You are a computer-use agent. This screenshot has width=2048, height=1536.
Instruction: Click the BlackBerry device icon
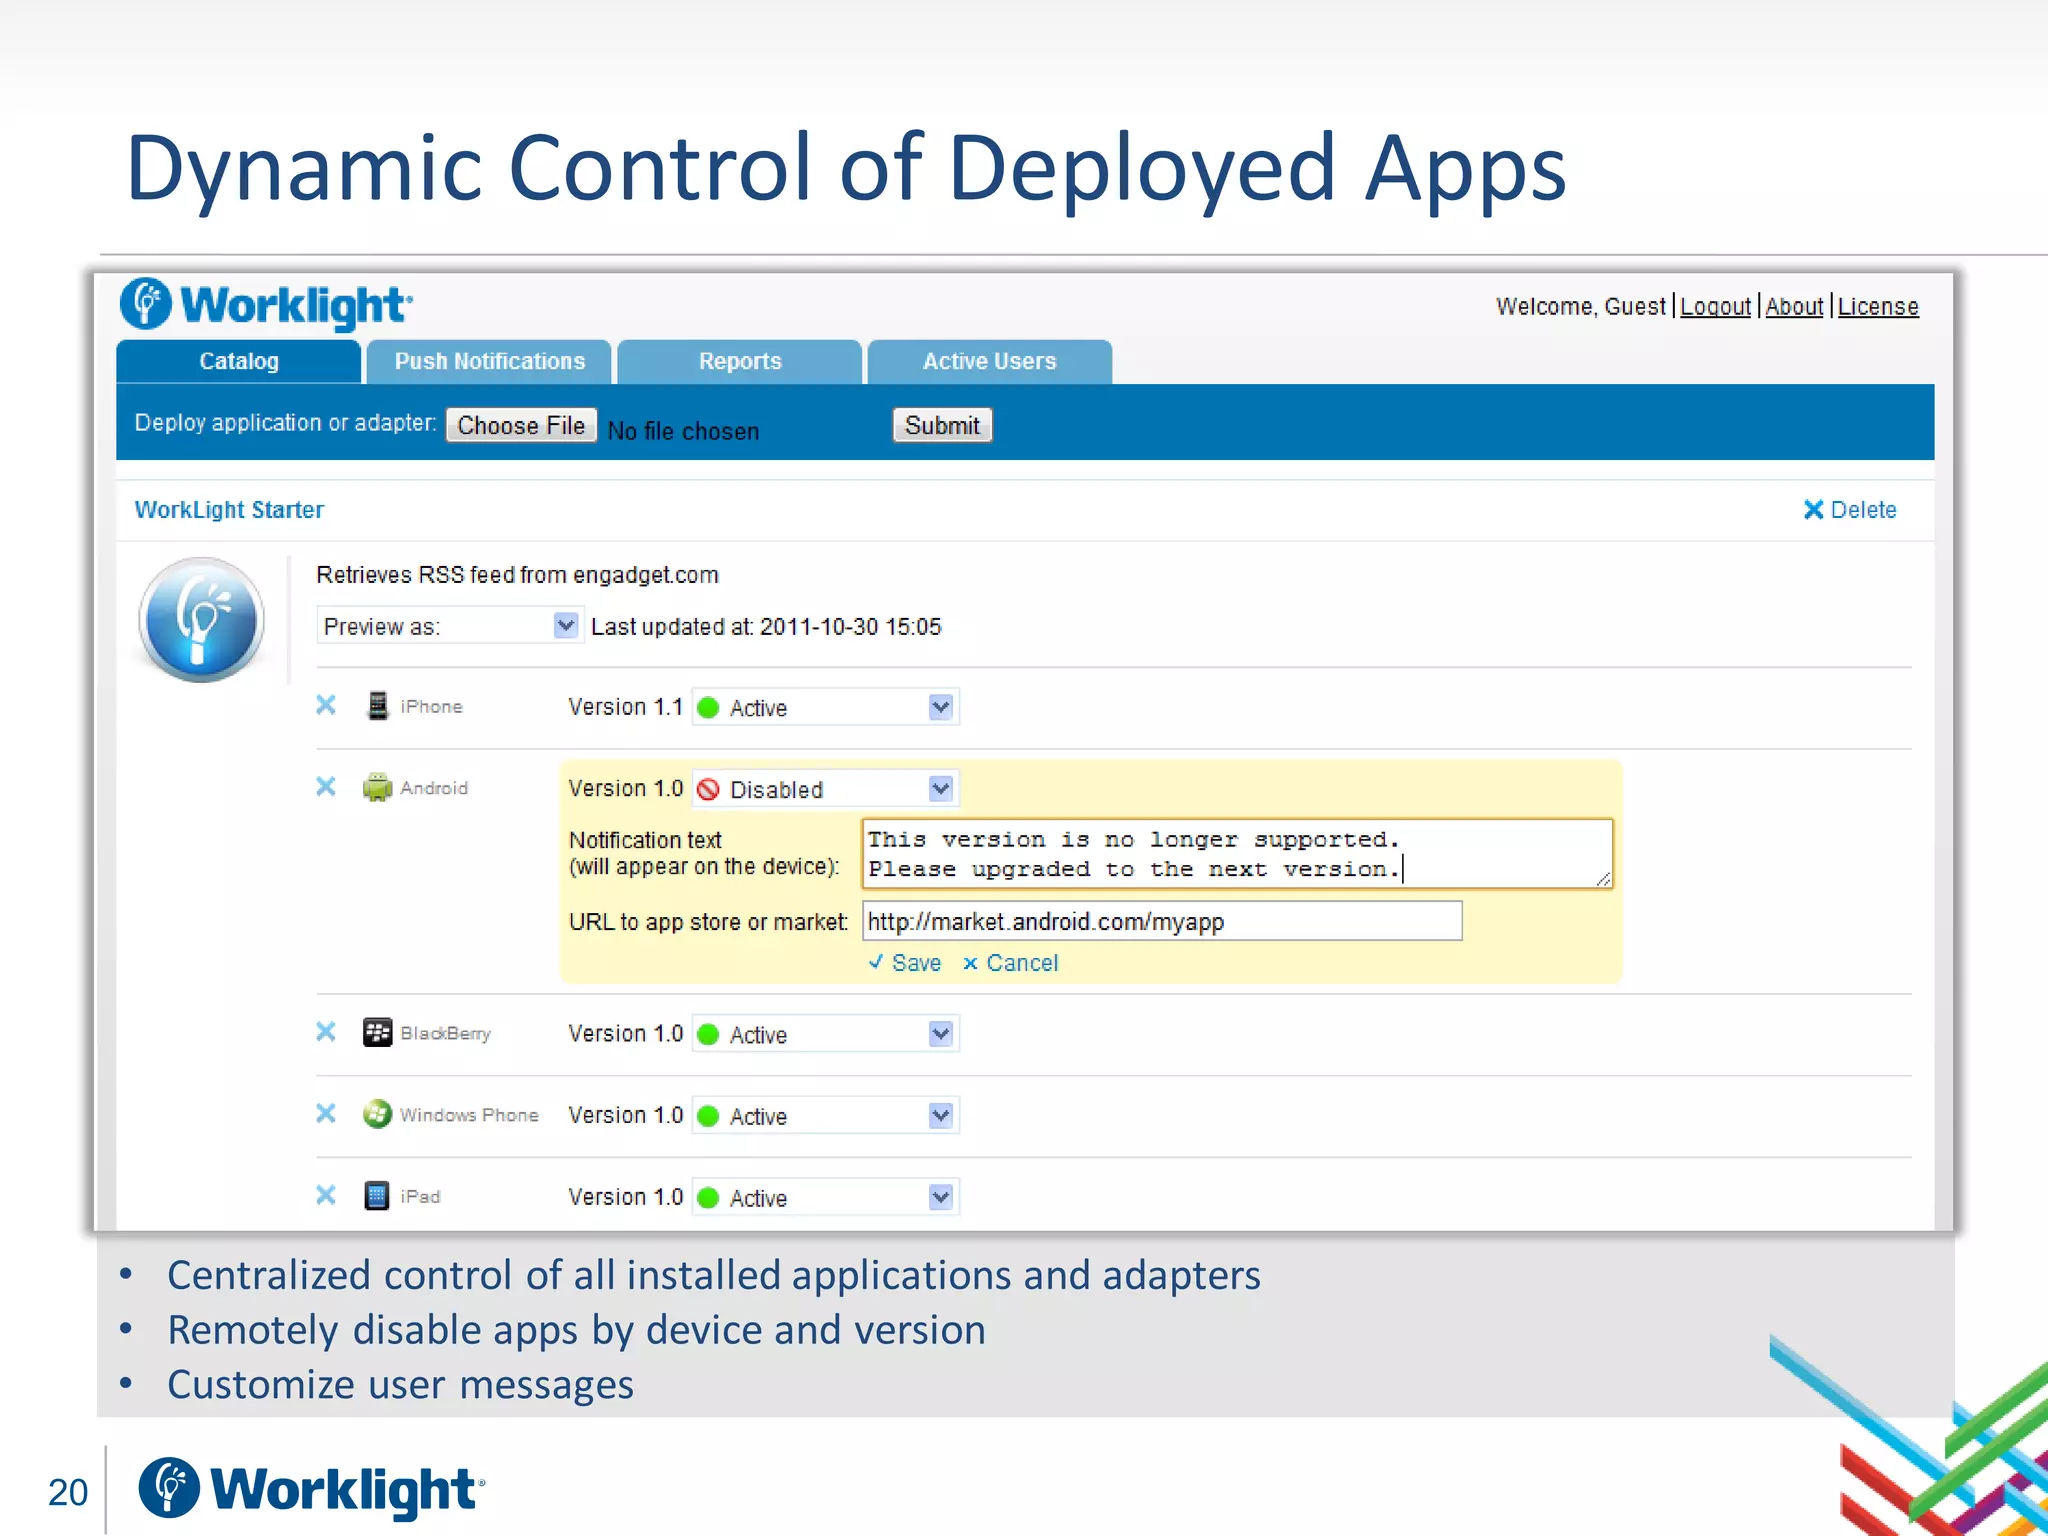[x=377, y=1033]
